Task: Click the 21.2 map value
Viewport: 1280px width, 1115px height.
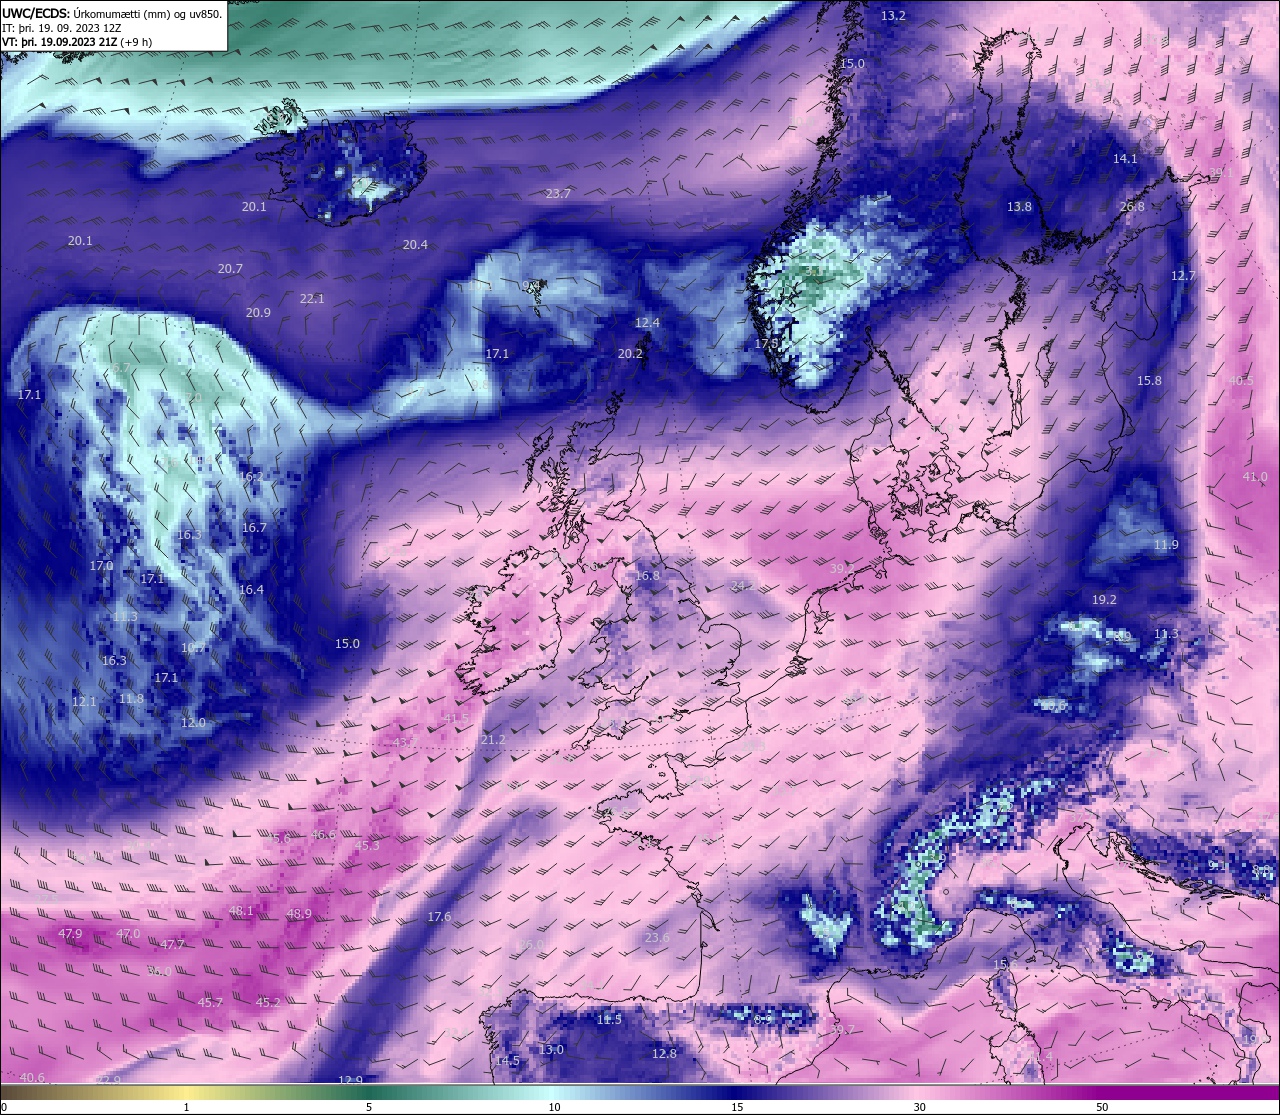Action: click(x=493, y=740)
